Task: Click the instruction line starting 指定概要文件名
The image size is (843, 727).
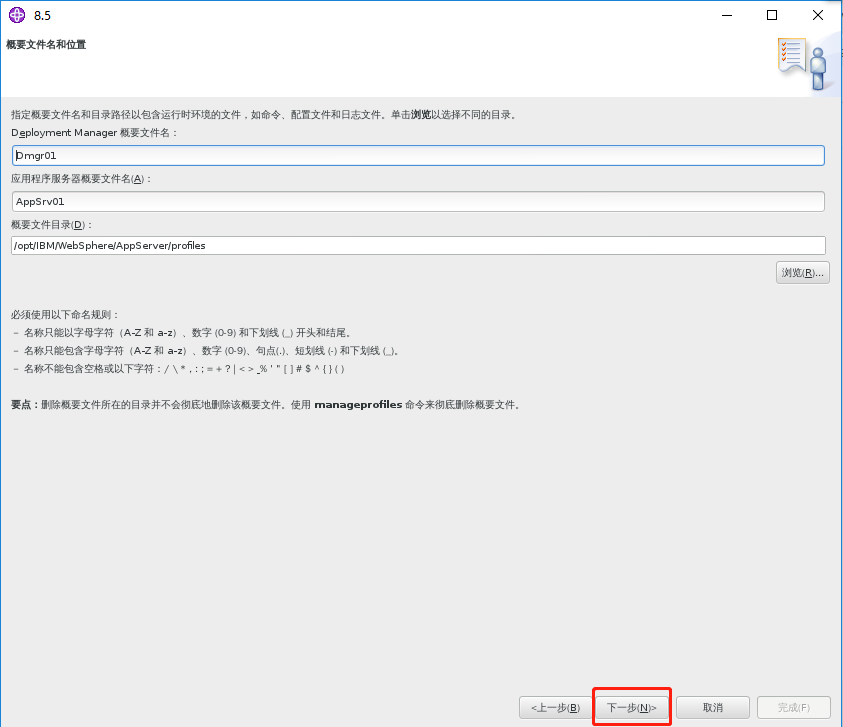Action: (x=265, y=115)
